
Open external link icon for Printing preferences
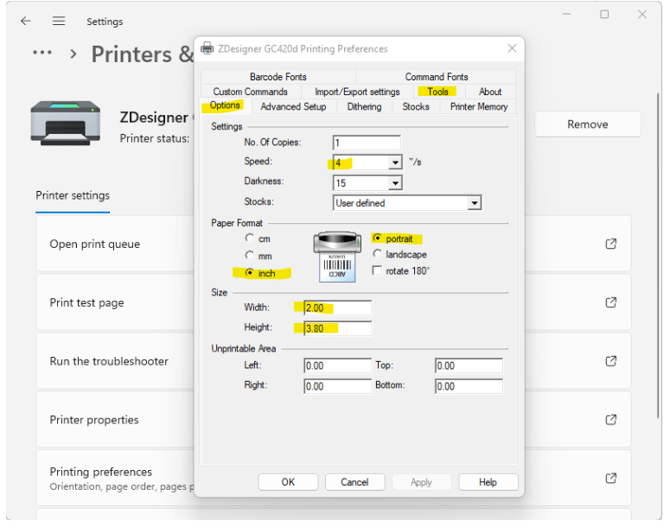coord(611,478)
